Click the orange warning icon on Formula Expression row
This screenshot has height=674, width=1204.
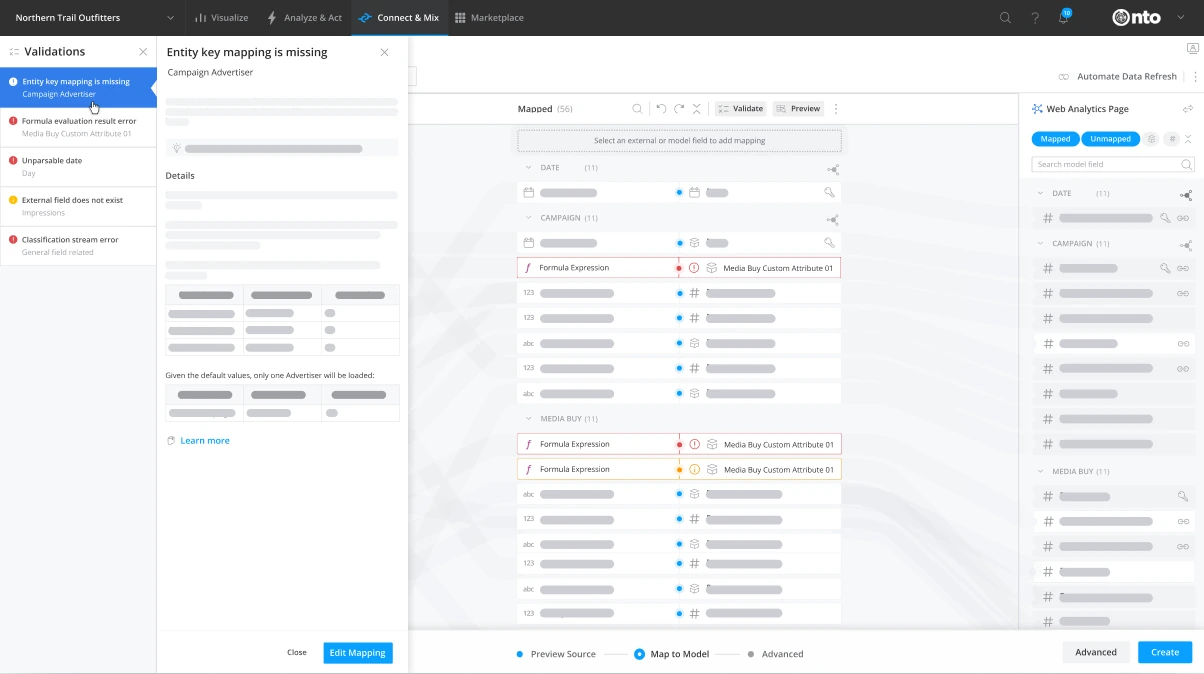pyautogui.click(x=694, y=469)
